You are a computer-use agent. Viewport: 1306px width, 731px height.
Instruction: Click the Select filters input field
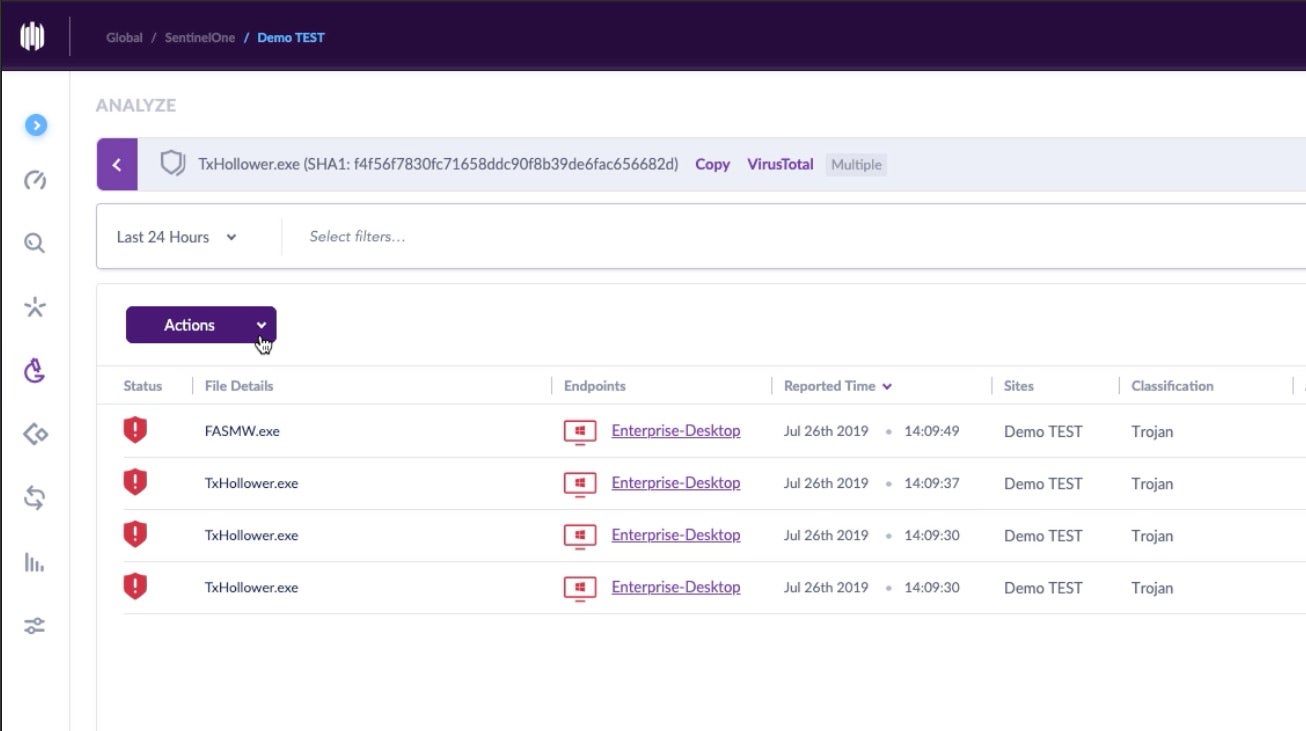pos(357,237)
